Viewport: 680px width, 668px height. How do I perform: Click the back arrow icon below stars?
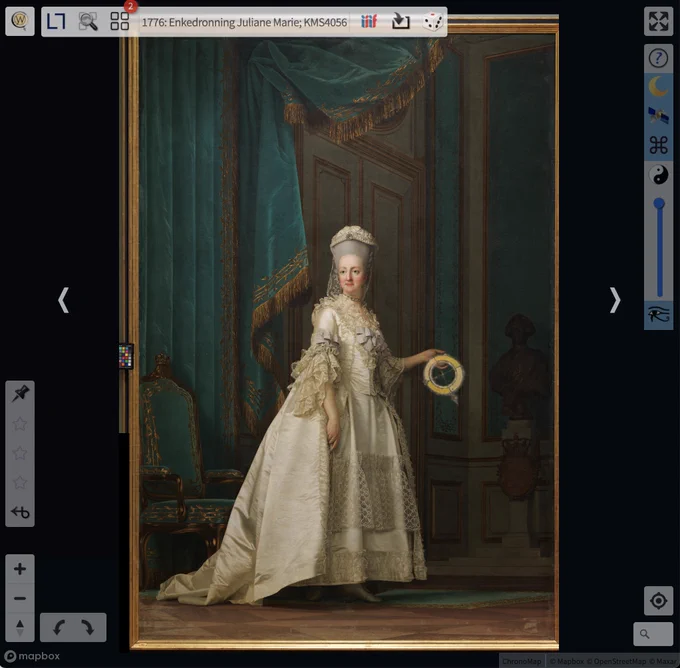tap(20, 512)
